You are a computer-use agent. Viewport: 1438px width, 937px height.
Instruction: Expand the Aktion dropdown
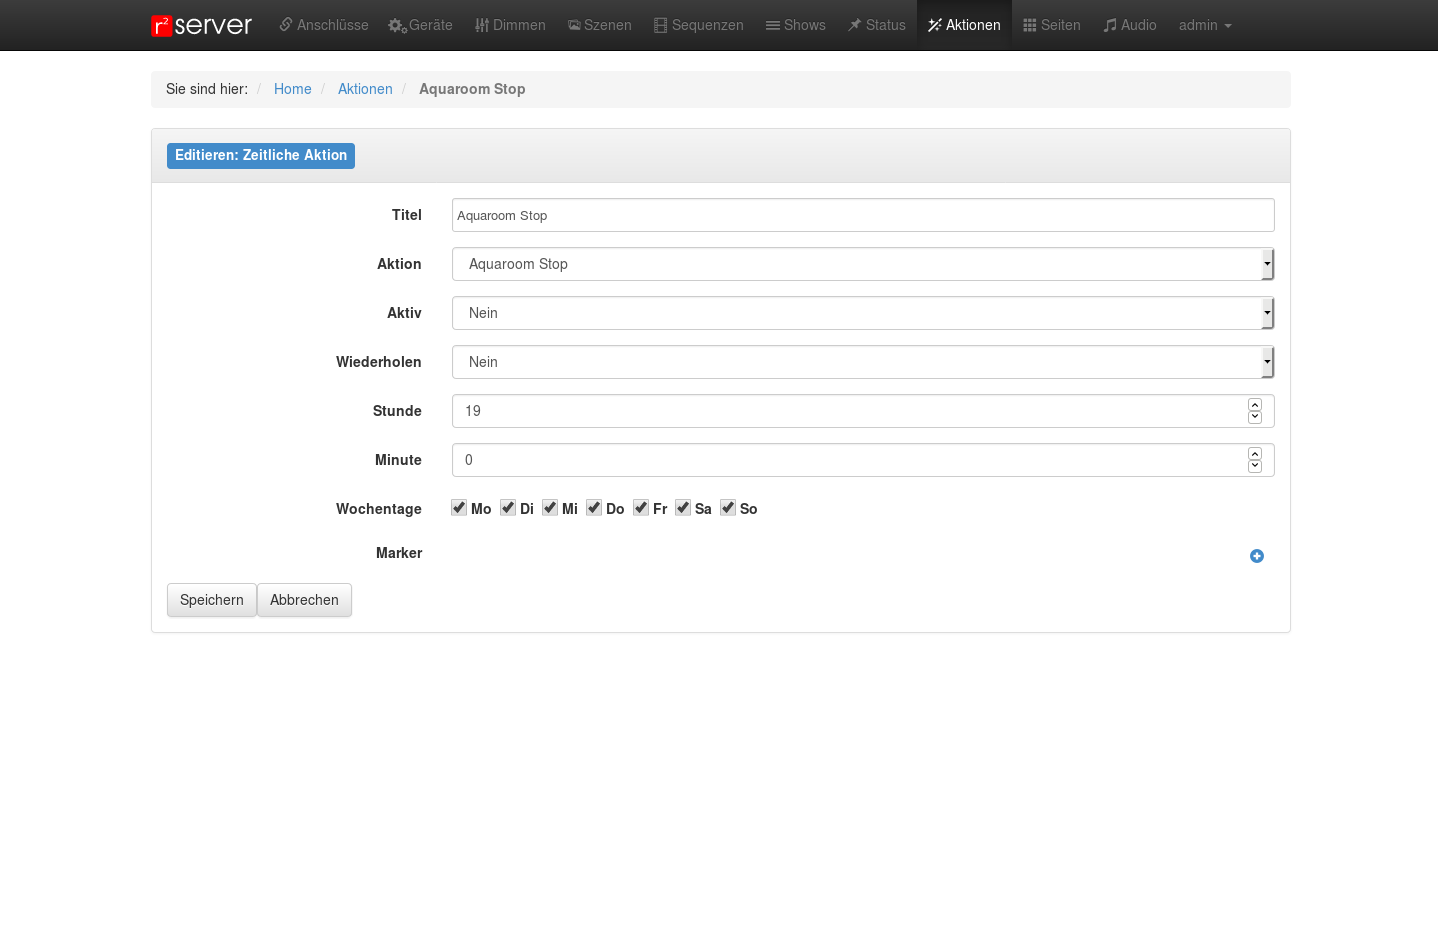click(x=1267, y=264)
